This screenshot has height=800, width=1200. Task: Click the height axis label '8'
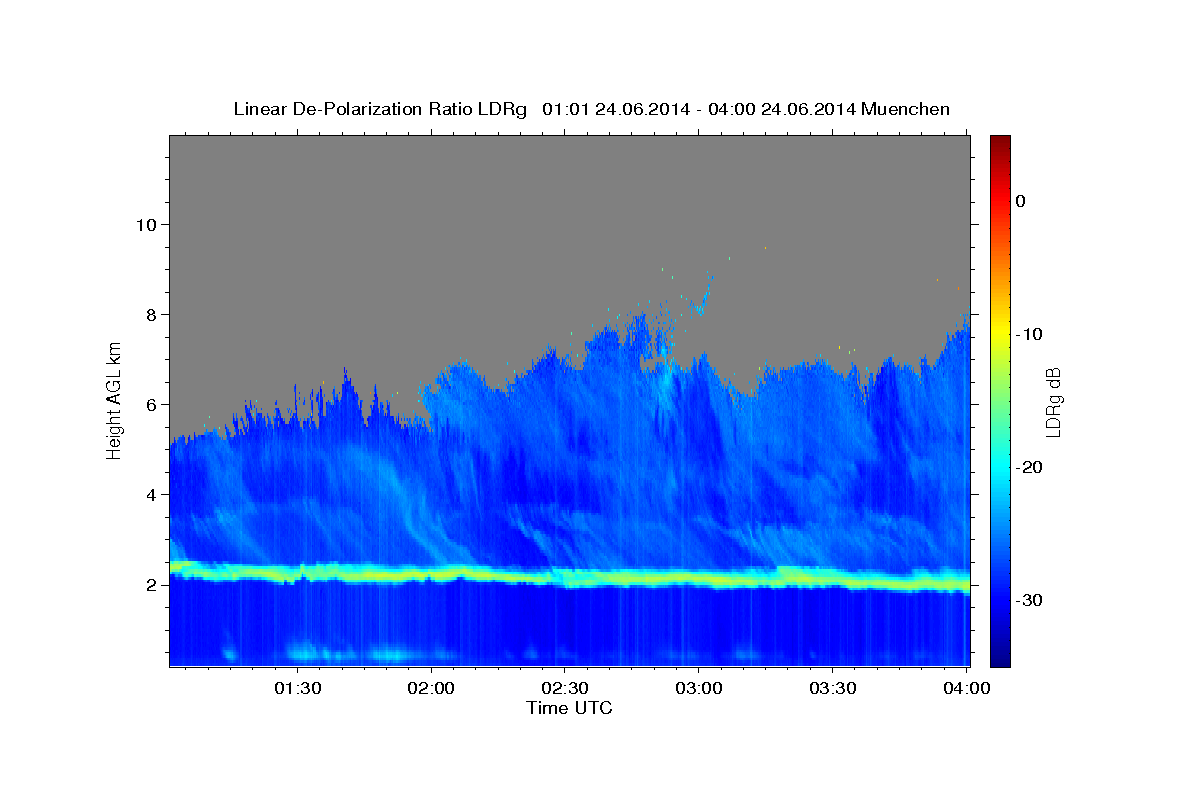point(150,314)
